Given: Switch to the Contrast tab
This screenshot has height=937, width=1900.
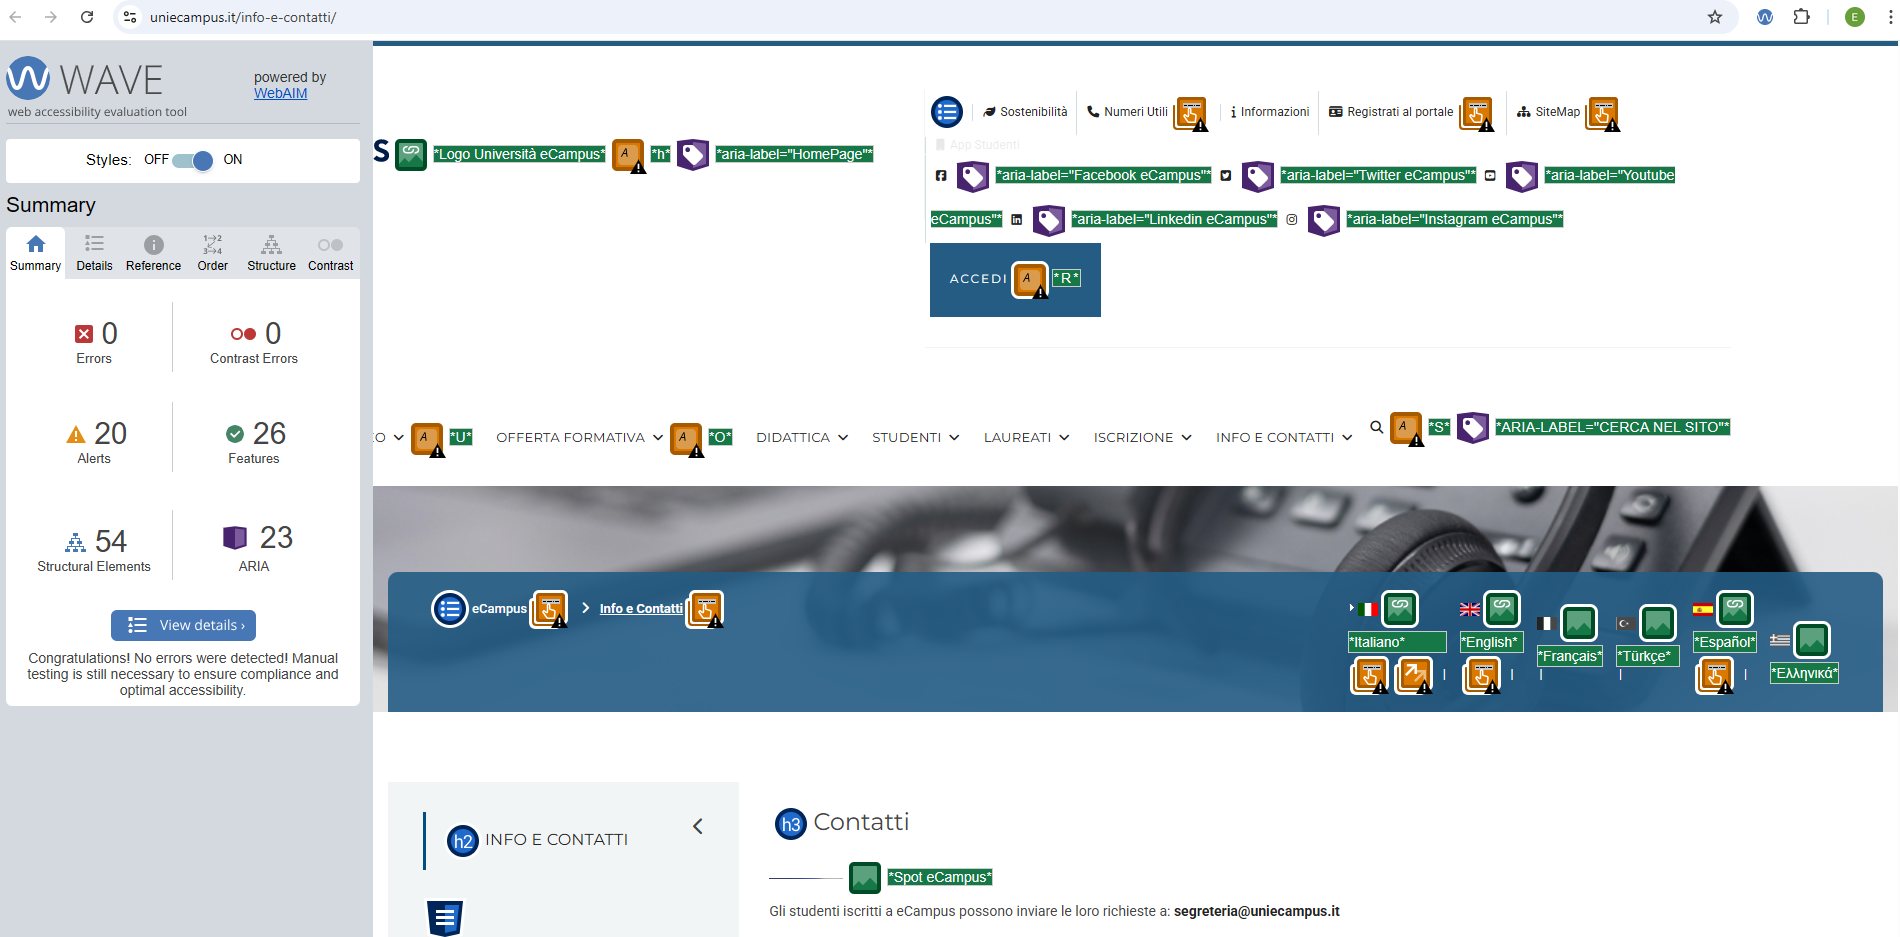Looking at the screenshot, I should coord(330,253).
